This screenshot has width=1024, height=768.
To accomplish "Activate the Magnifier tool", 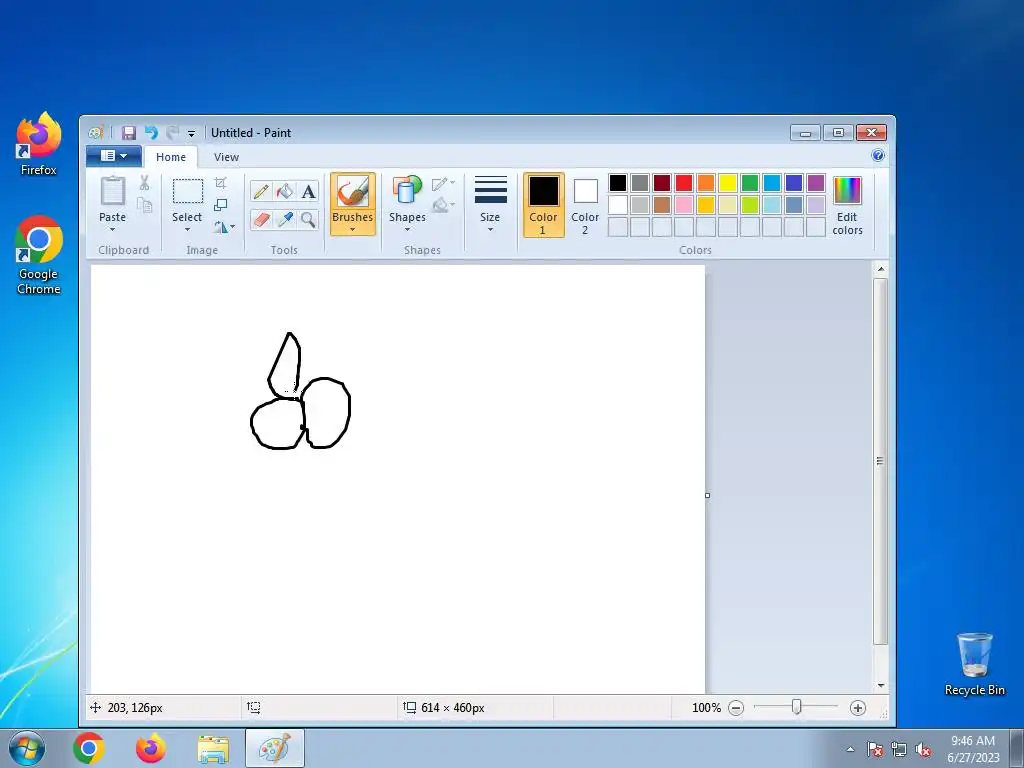I will tap(308, 219).
